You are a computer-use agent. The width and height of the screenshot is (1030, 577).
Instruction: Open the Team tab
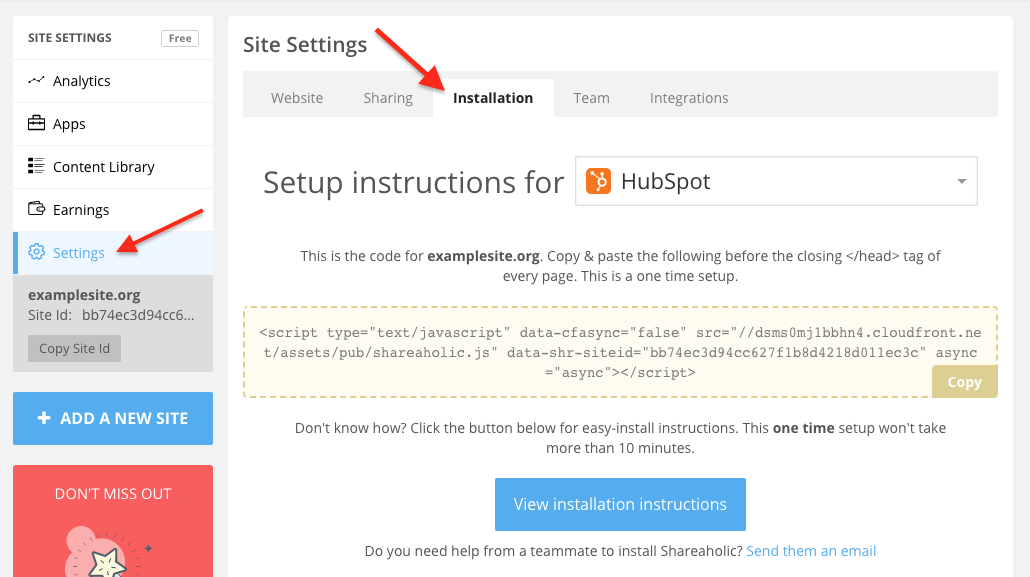[591, 98]
